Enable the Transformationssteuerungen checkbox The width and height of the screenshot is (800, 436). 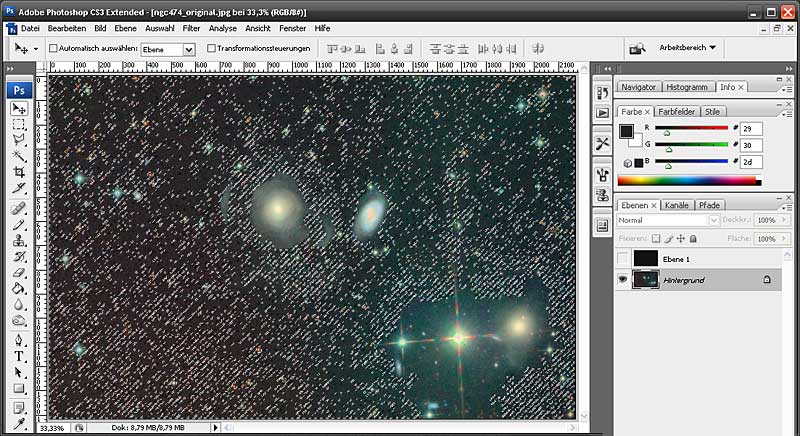point(211,48)
